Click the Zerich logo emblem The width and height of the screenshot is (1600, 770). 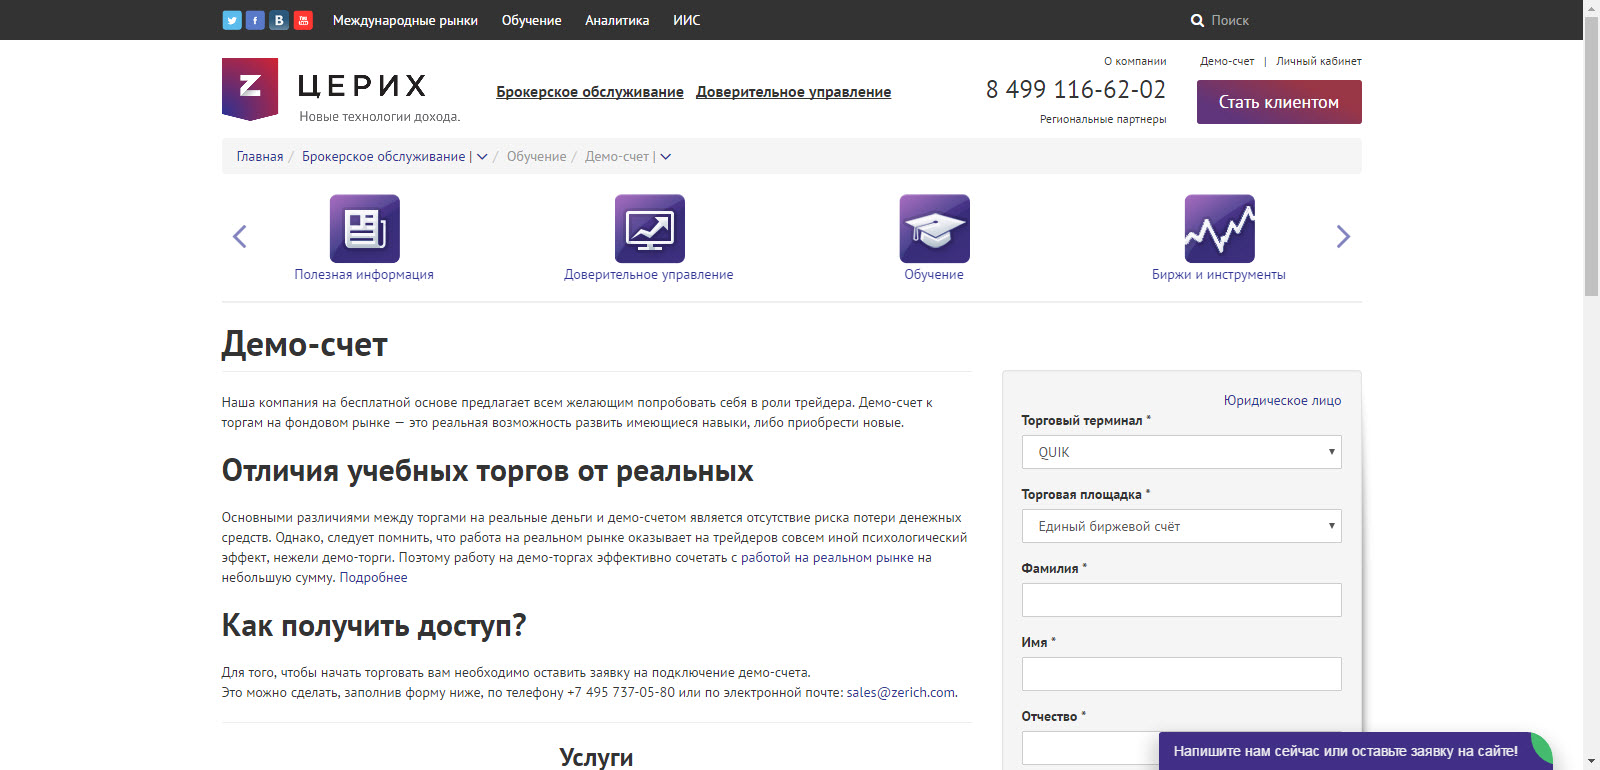point(250,89)
